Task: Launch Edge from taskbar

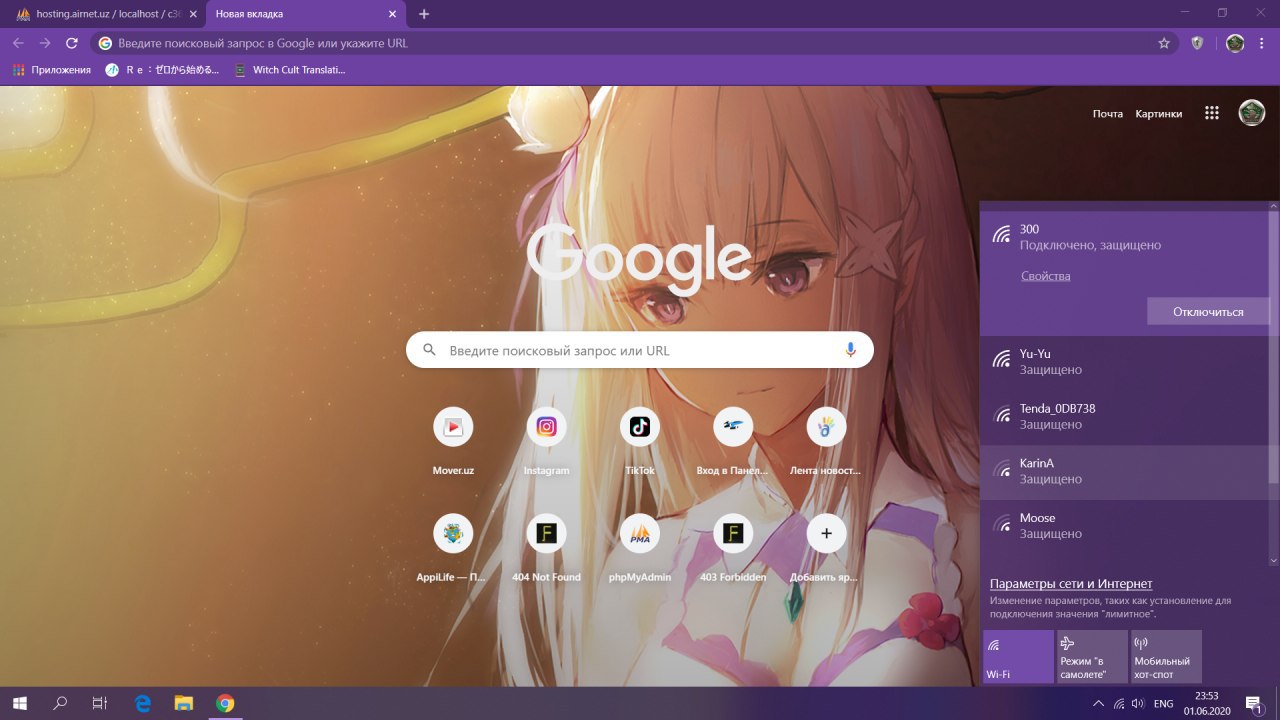Action: tap(142, 703)
